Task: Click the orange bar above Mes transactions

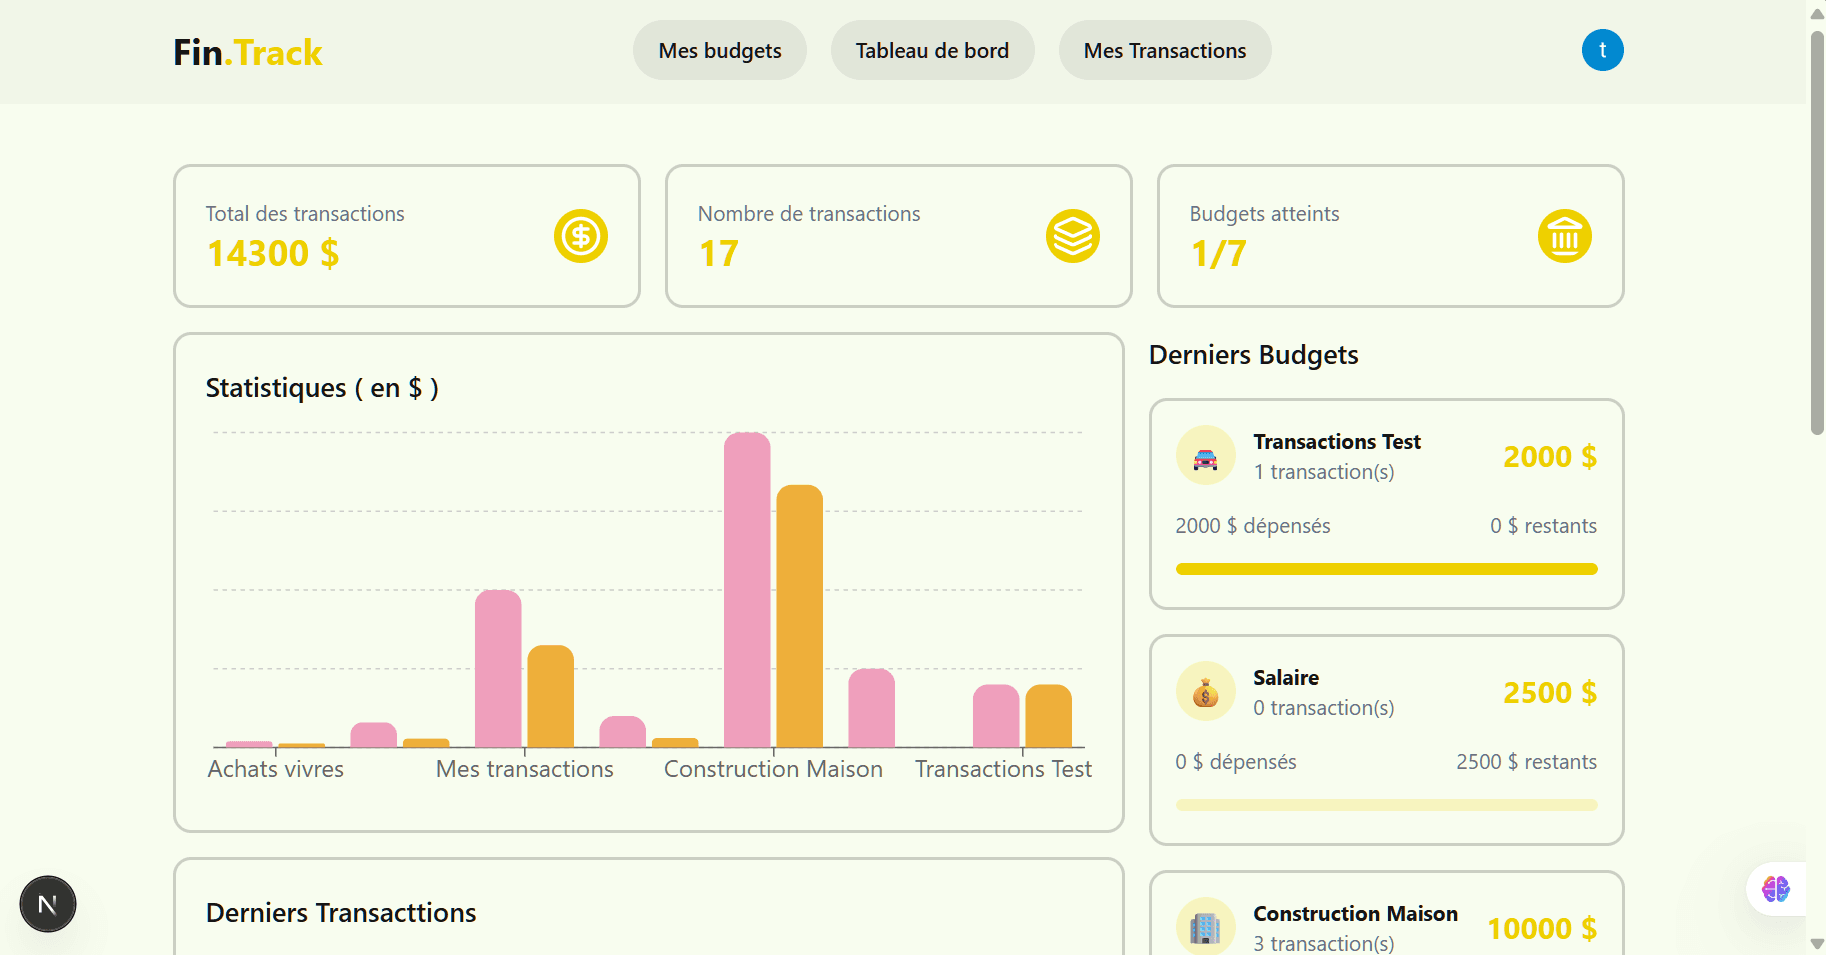Action: tap(551, 696)
